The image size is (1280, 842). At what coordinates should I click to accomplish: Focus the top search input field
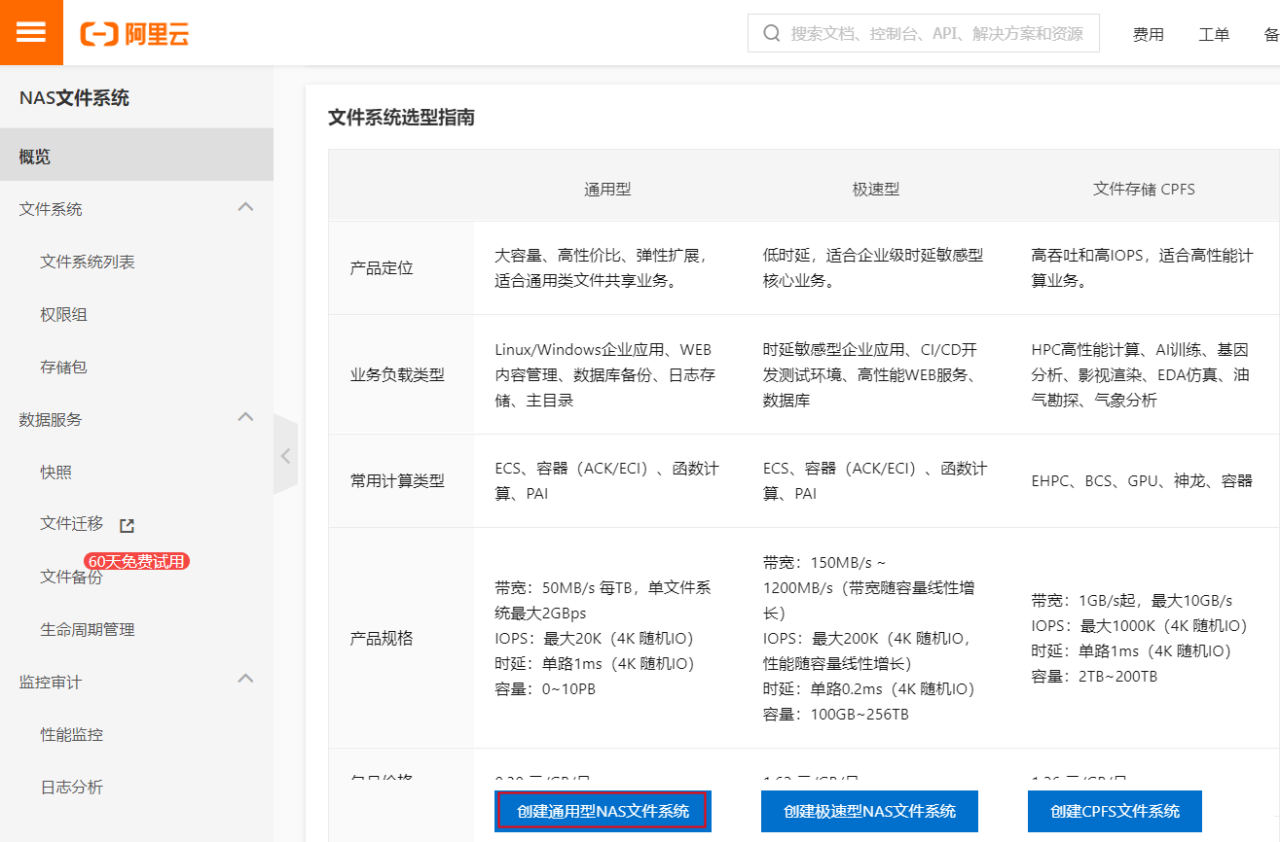tap(935, 33)
